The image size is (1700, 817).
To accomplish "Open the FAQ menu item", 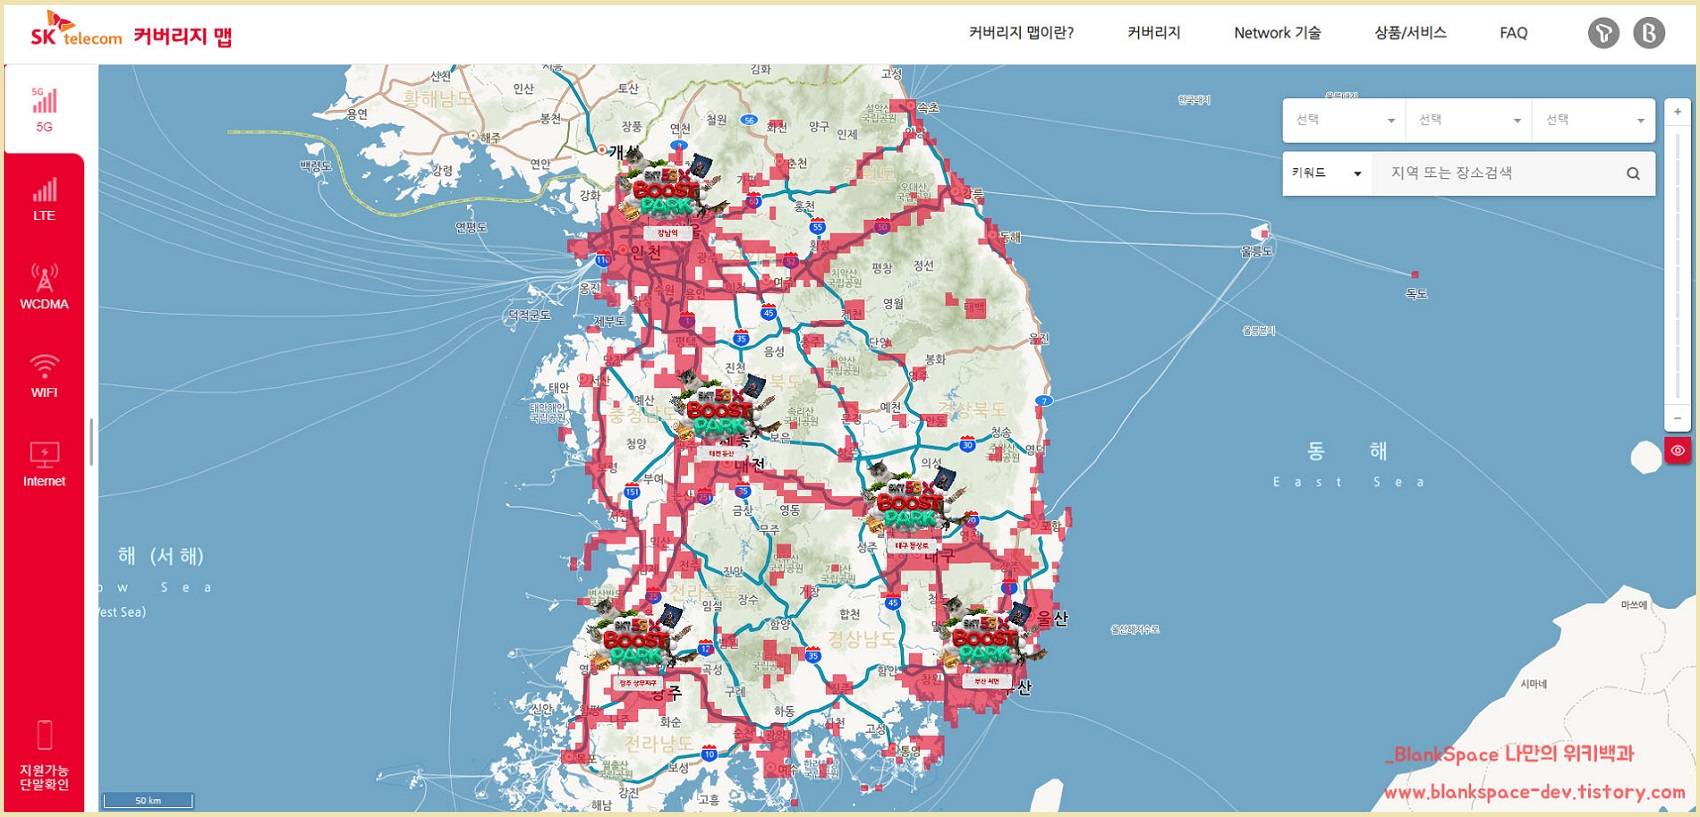I will tap(1513, 33).
